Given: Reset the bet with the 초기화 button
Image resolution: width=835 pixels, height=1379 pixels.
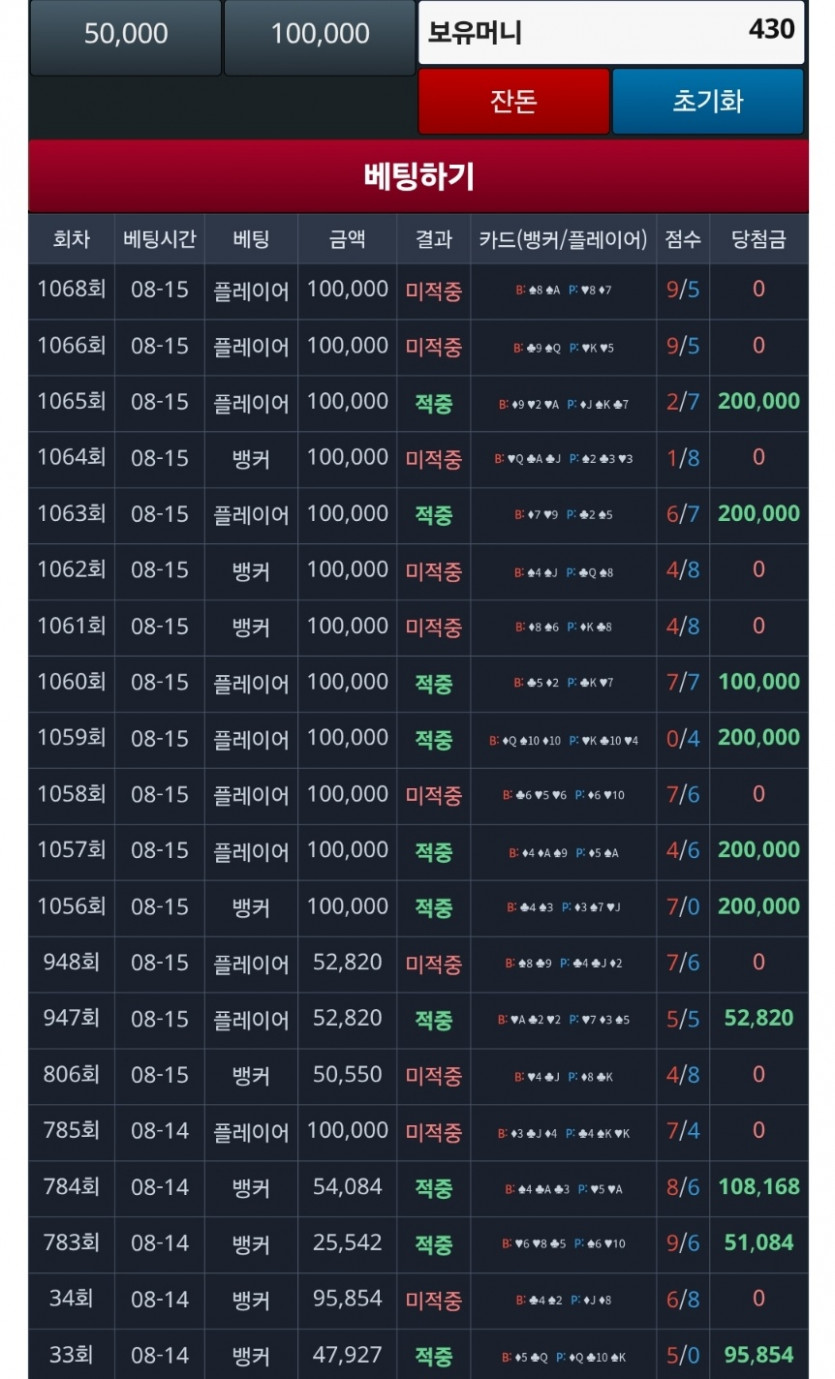Looking at the screenshot, I should 707,101.
